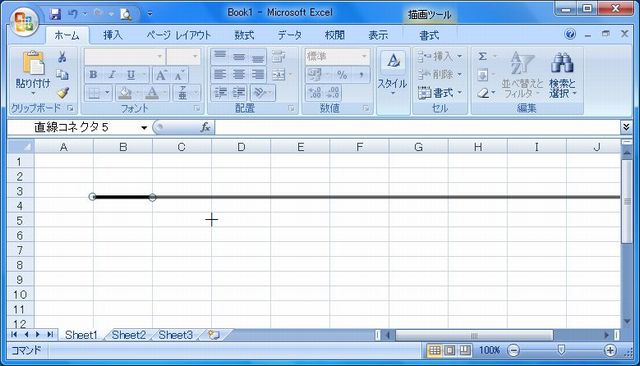The image size is (640, 366).
Task: Select column D header
Action: click(241, 147)
